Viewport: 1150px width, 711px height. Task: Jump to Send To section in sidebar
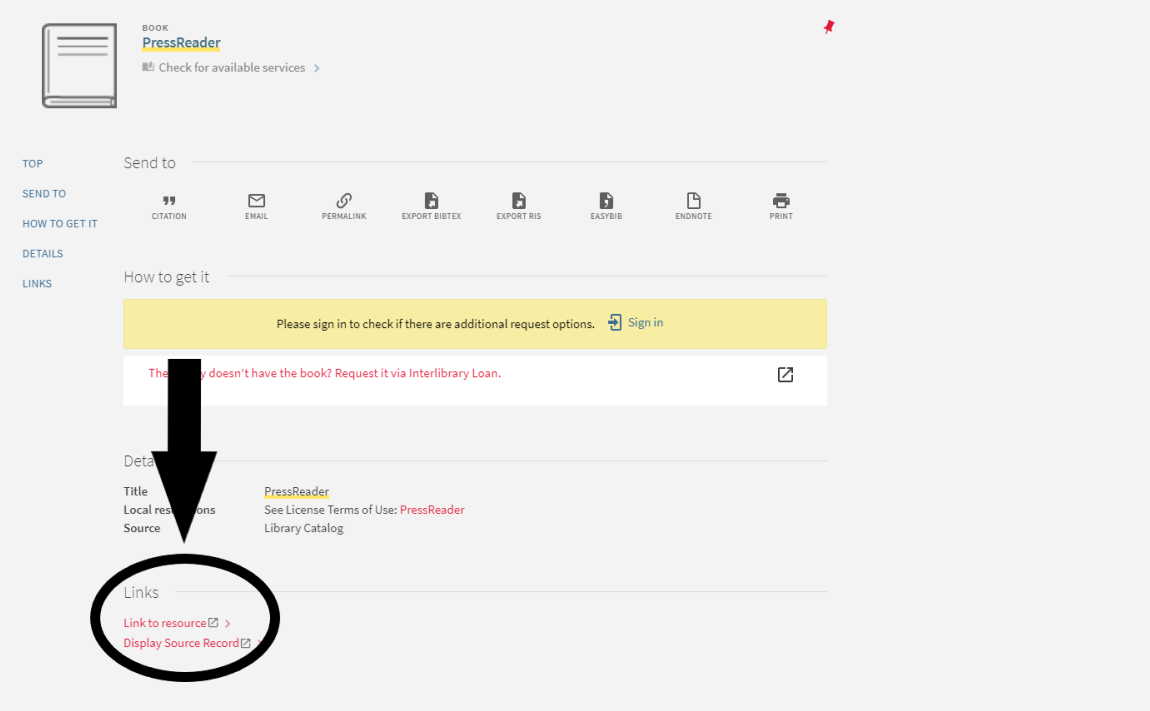44,194
